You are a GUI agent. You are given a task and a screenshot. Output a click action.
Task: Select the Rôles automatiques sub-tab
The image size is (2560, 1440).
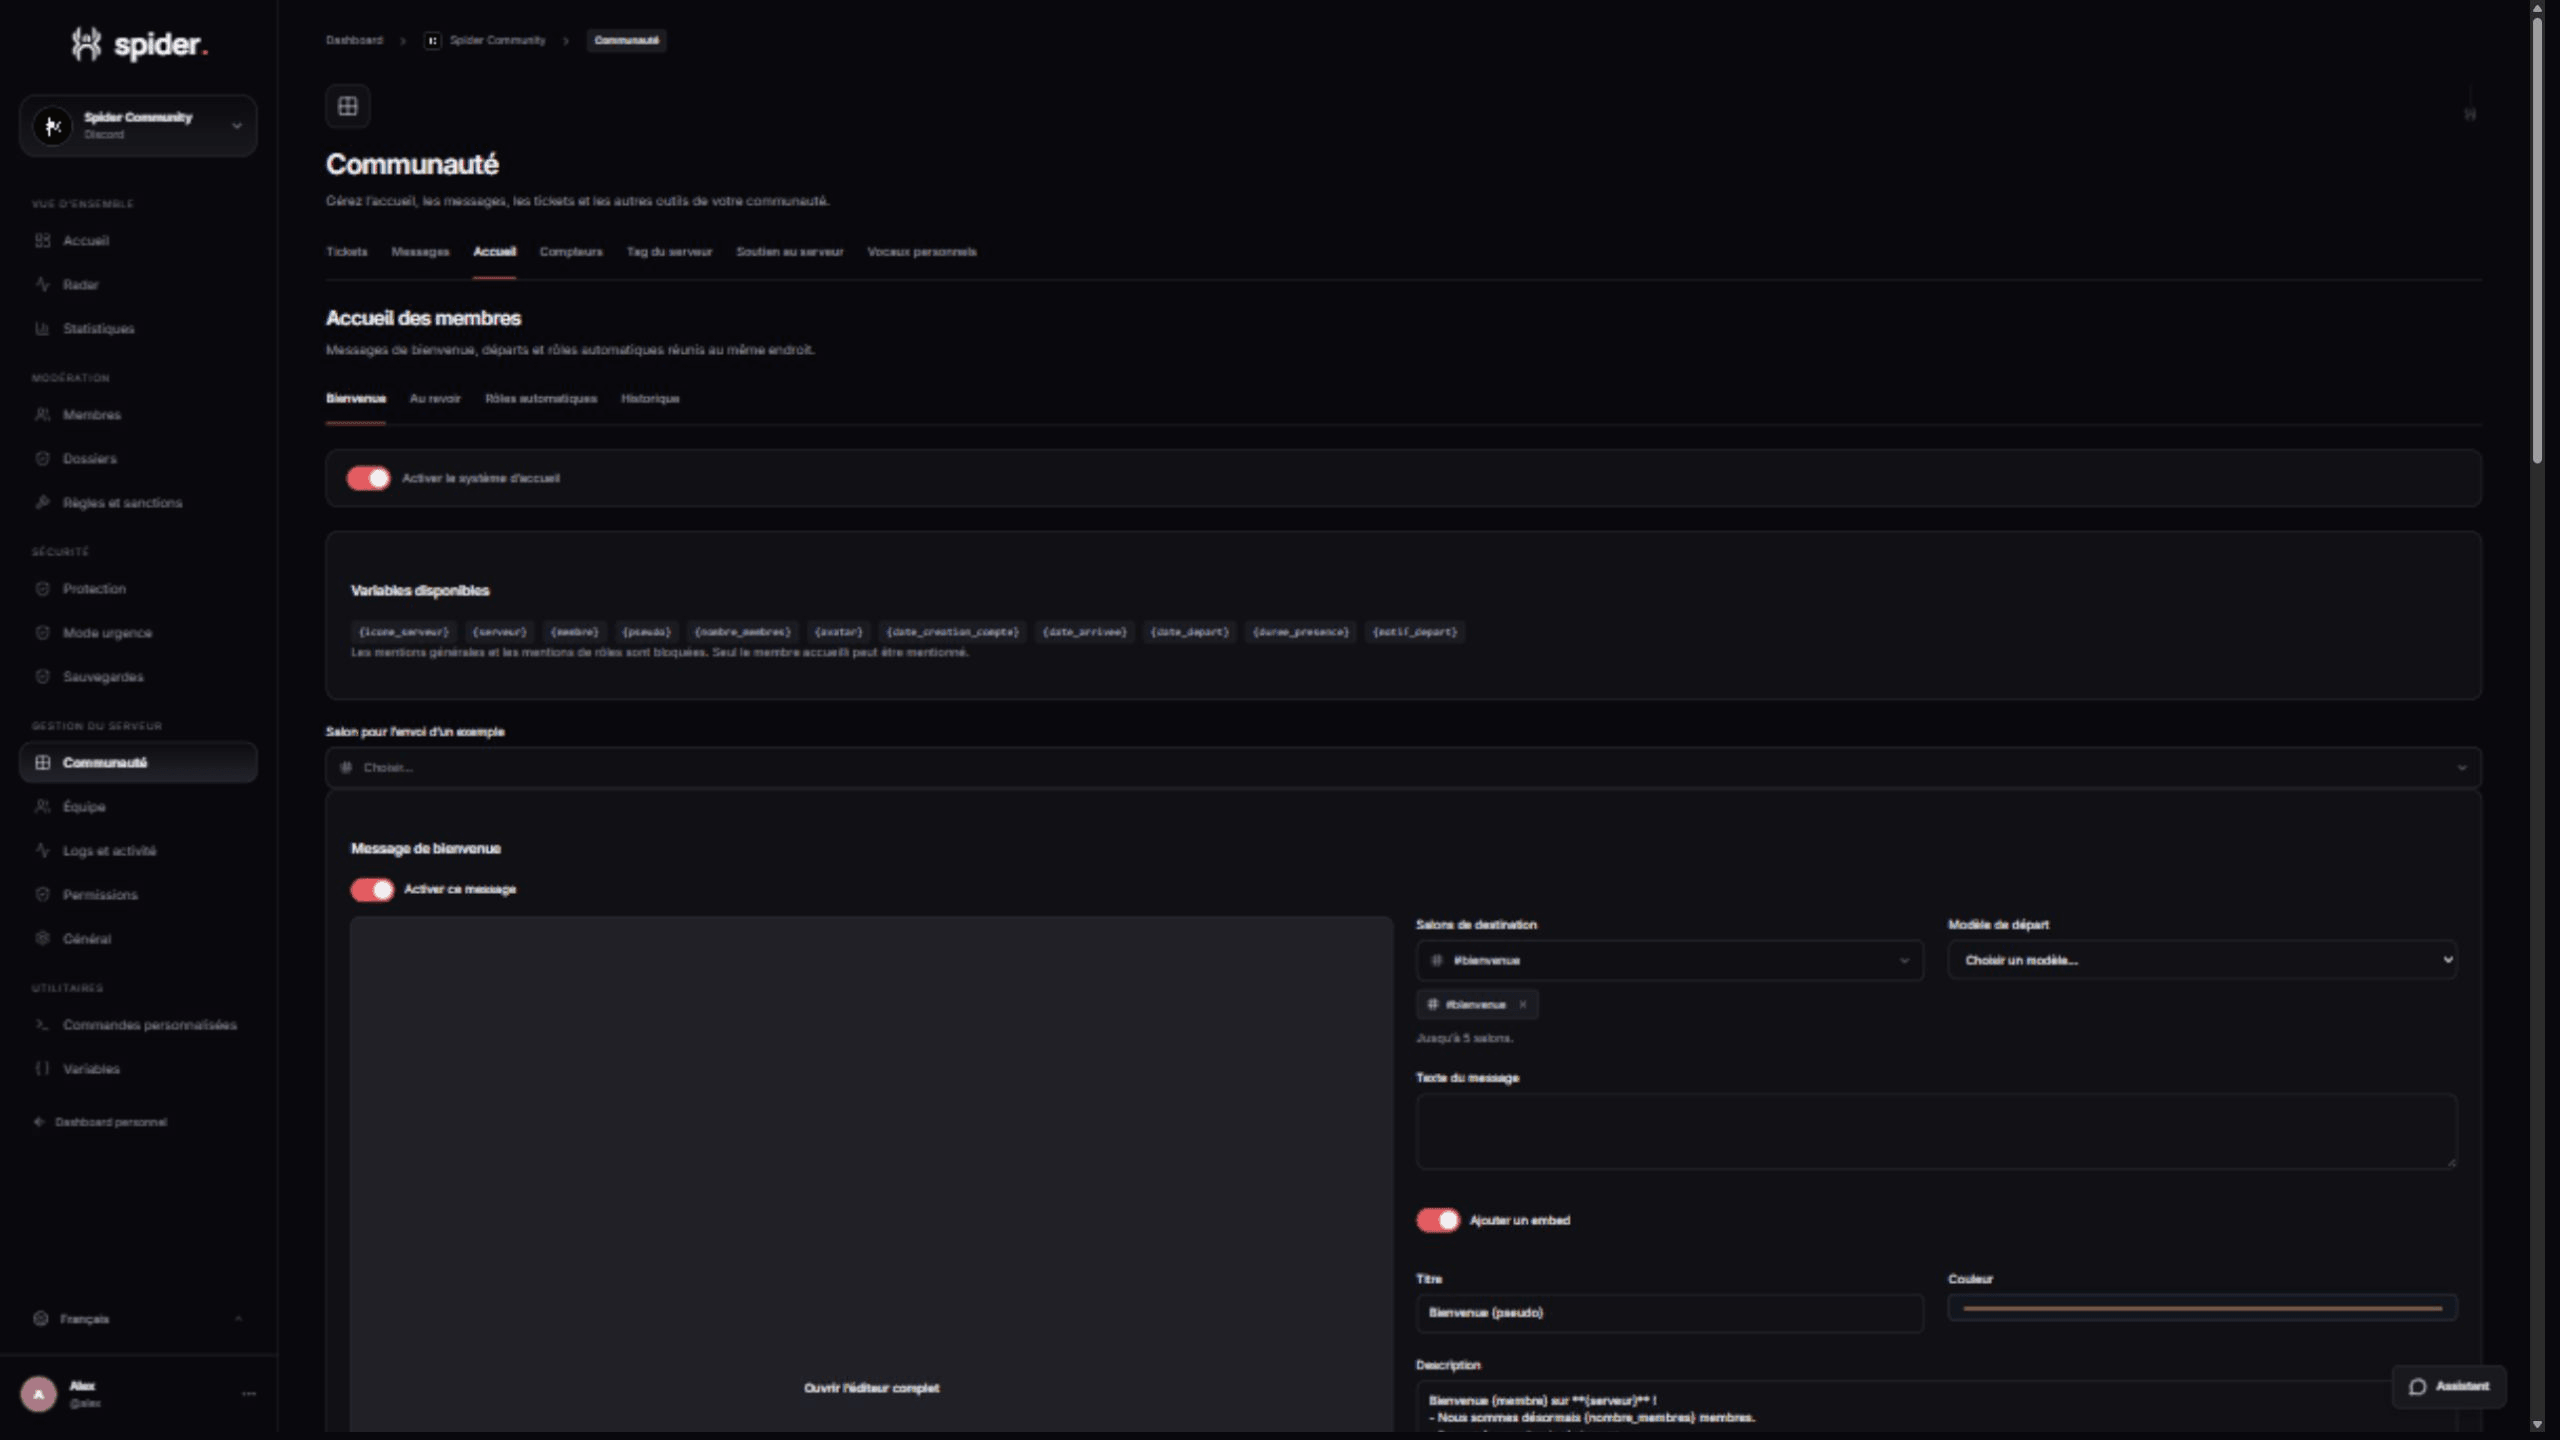click(541, 399)
